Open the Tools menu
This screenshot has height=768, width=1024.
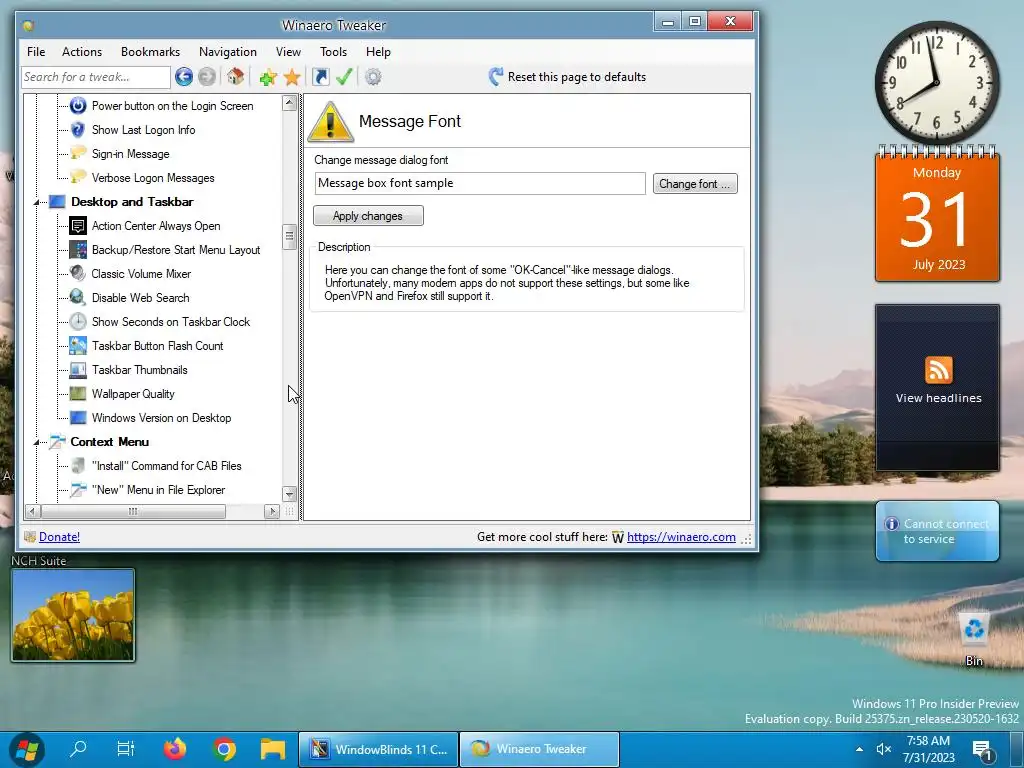[x=333, y=52]
